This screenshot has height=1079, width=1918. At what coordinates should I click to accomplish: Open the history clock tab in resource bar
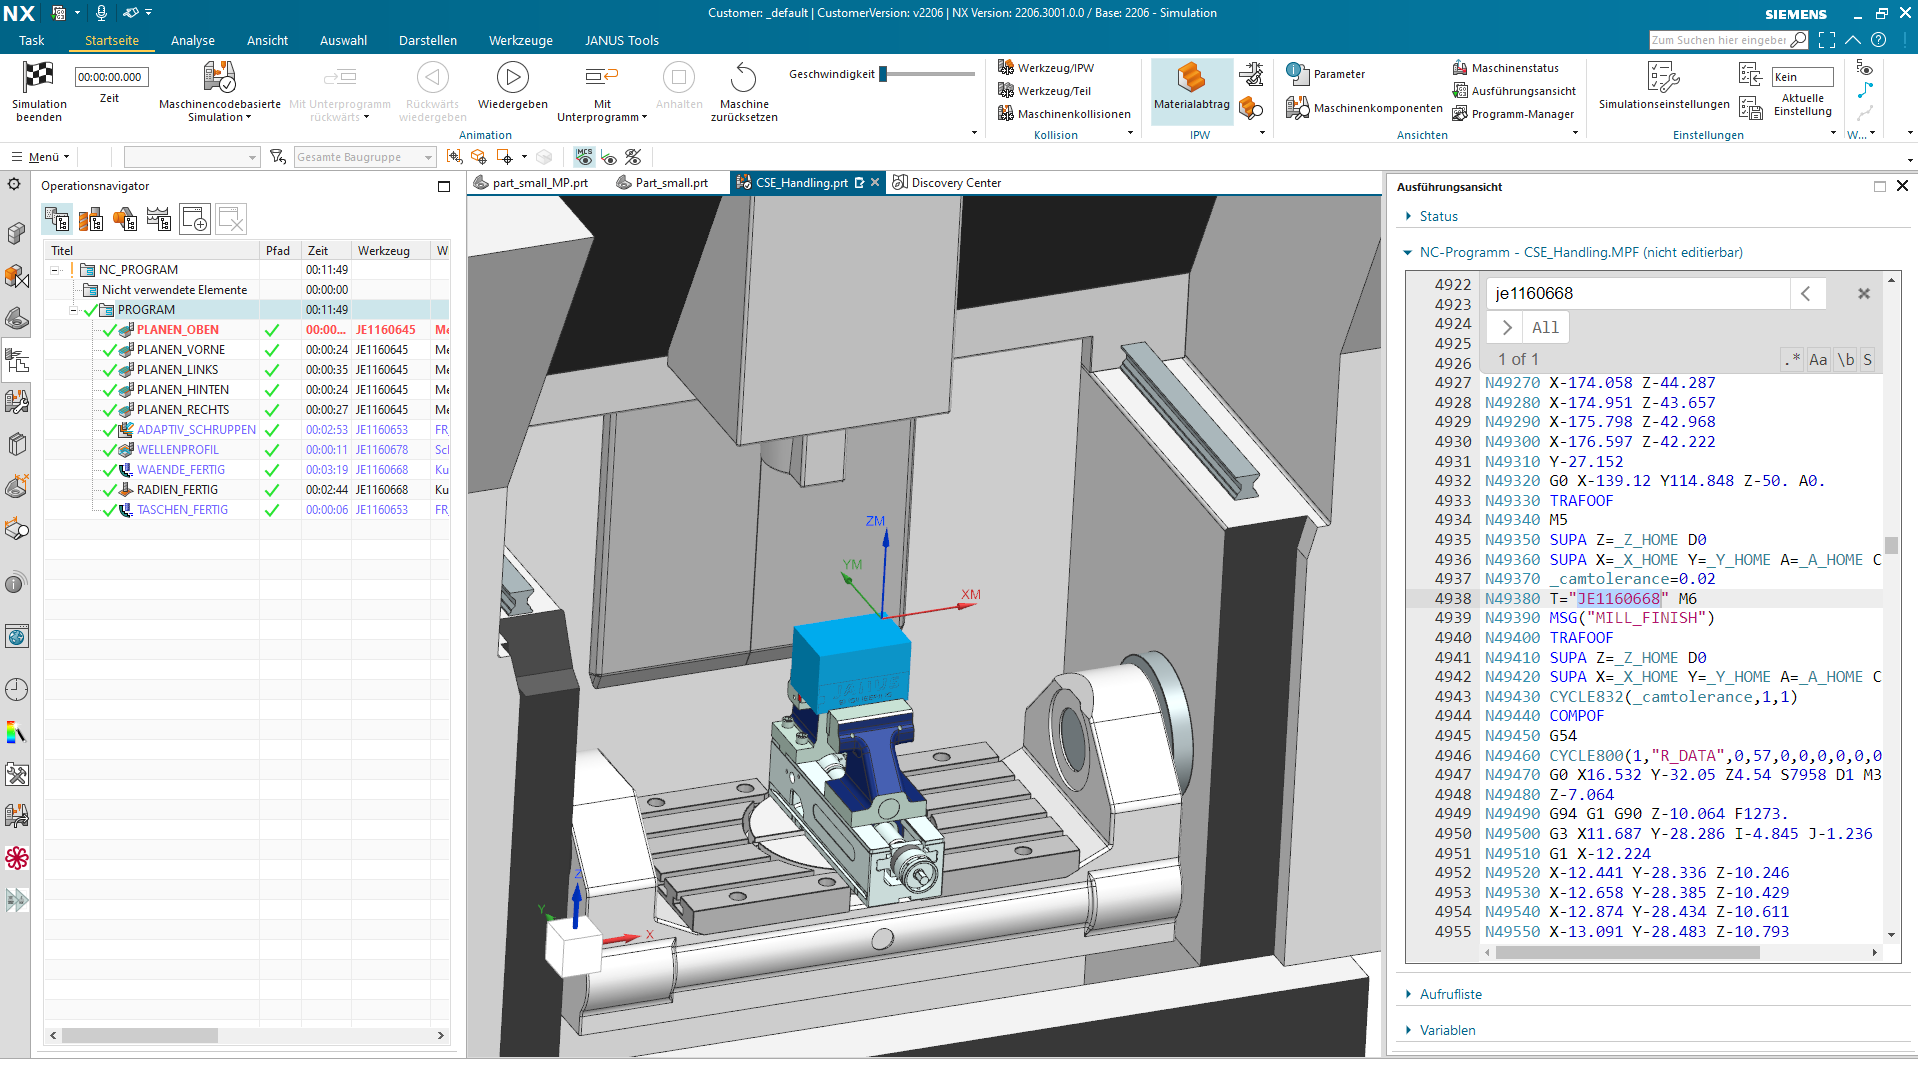(16, 689)
